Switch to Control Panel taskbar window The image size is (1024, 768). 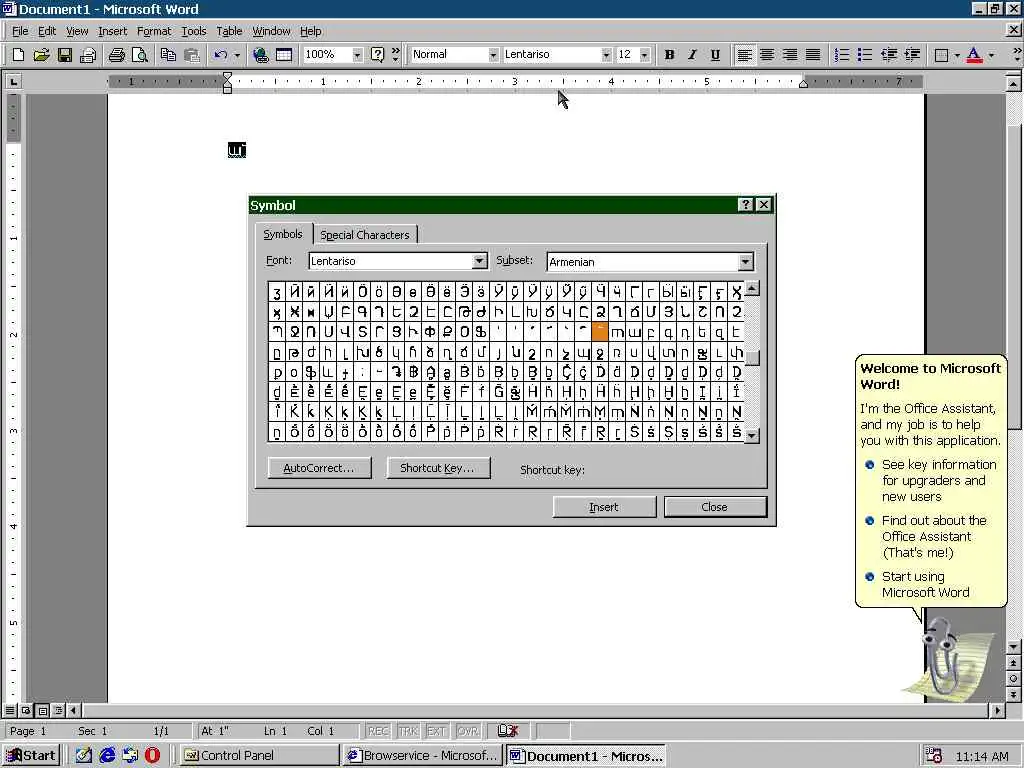(x=259, y=756)
